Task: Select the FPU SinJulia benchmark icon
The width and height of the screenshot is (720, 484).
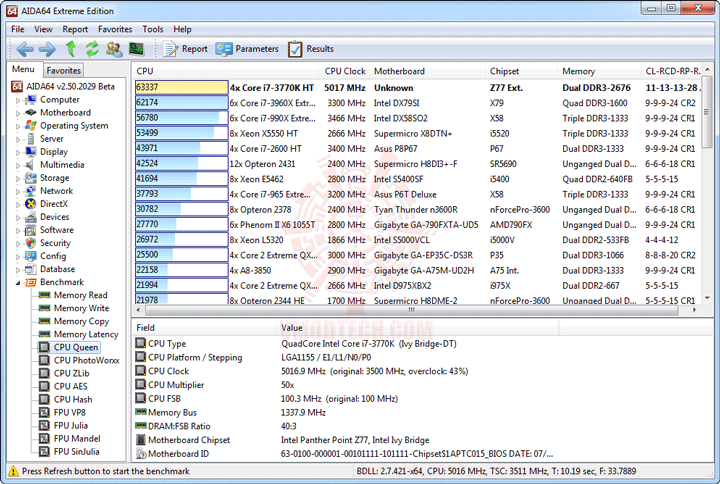Action: coord(45,452)
